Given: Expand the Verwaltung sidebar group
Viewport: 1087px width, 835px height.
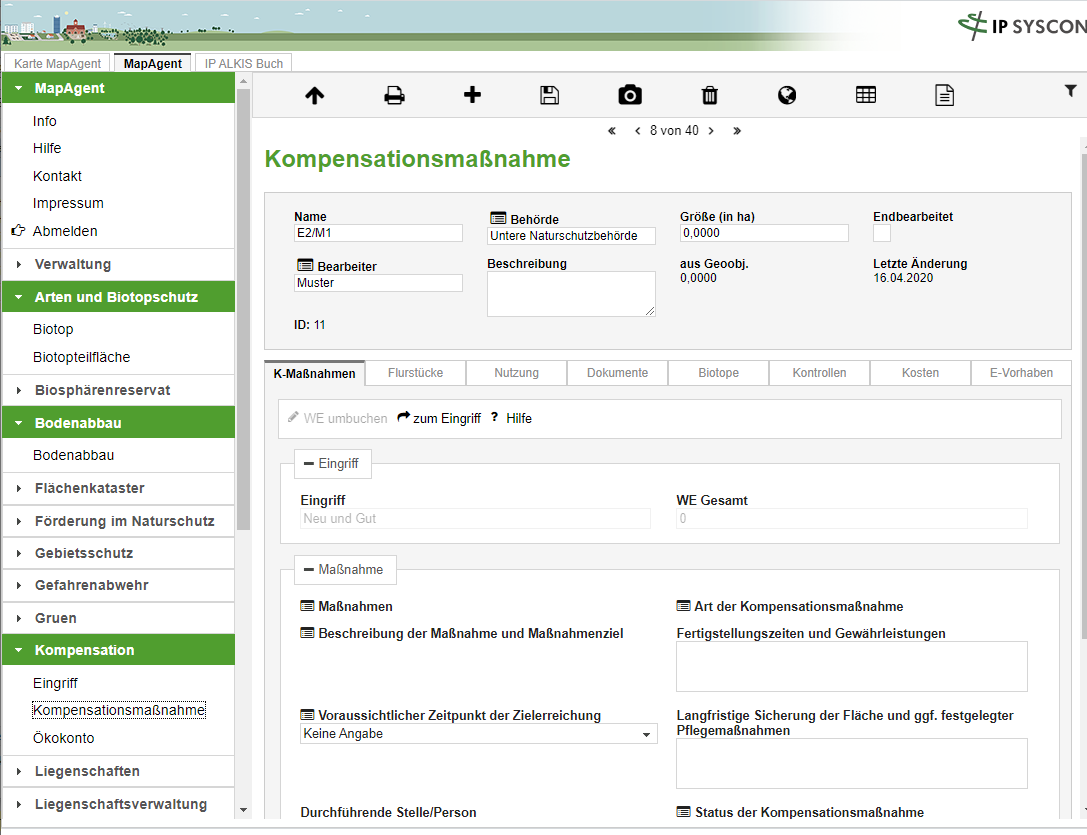Looking at the screenshot, I should [72, 264].
